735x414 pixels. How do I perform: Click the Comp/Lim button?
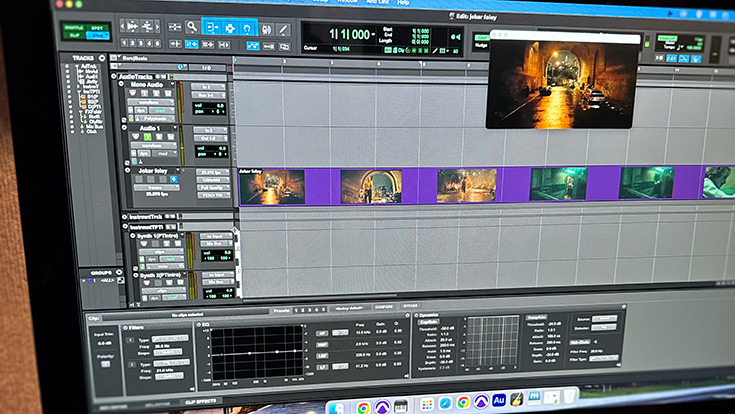(x=536, y=317)
